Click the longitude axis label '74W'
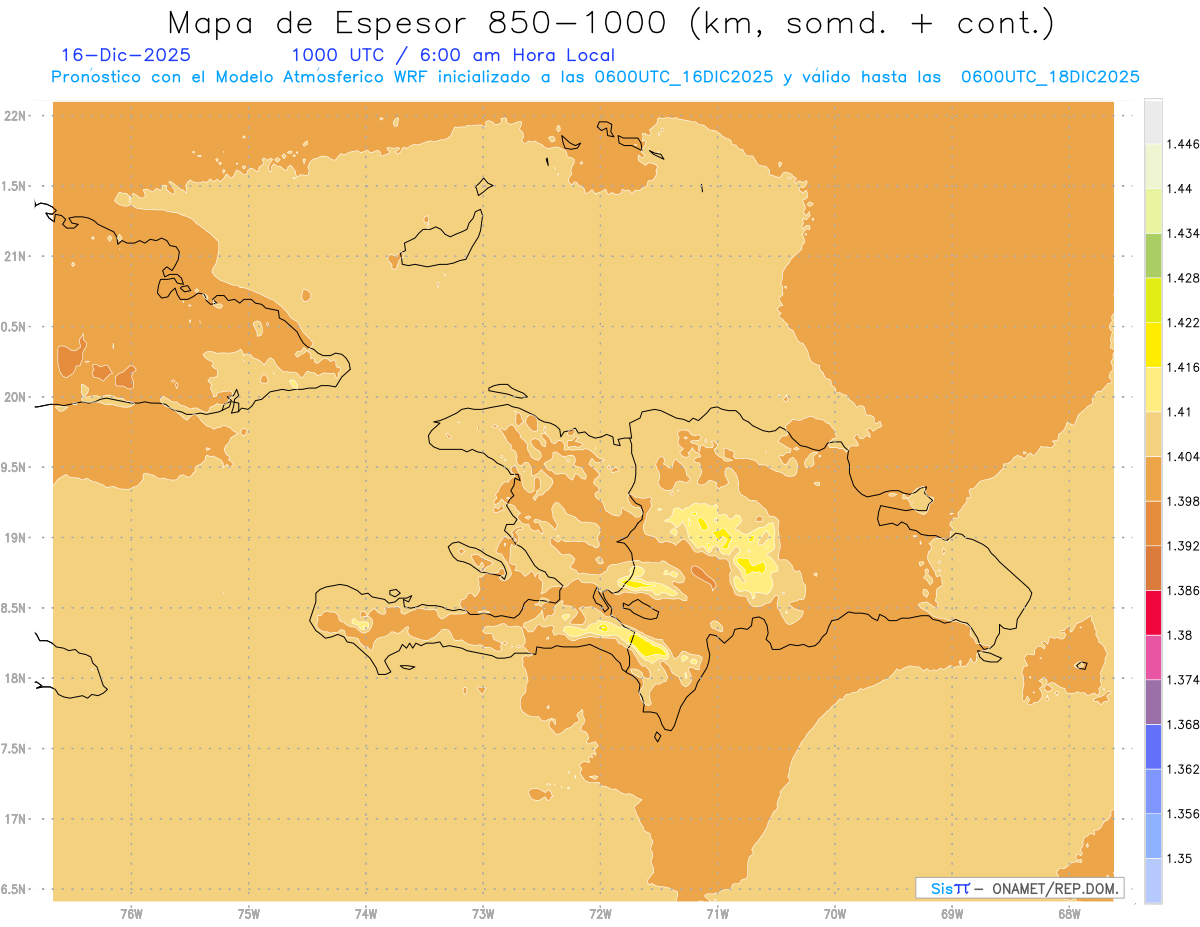 366,914
